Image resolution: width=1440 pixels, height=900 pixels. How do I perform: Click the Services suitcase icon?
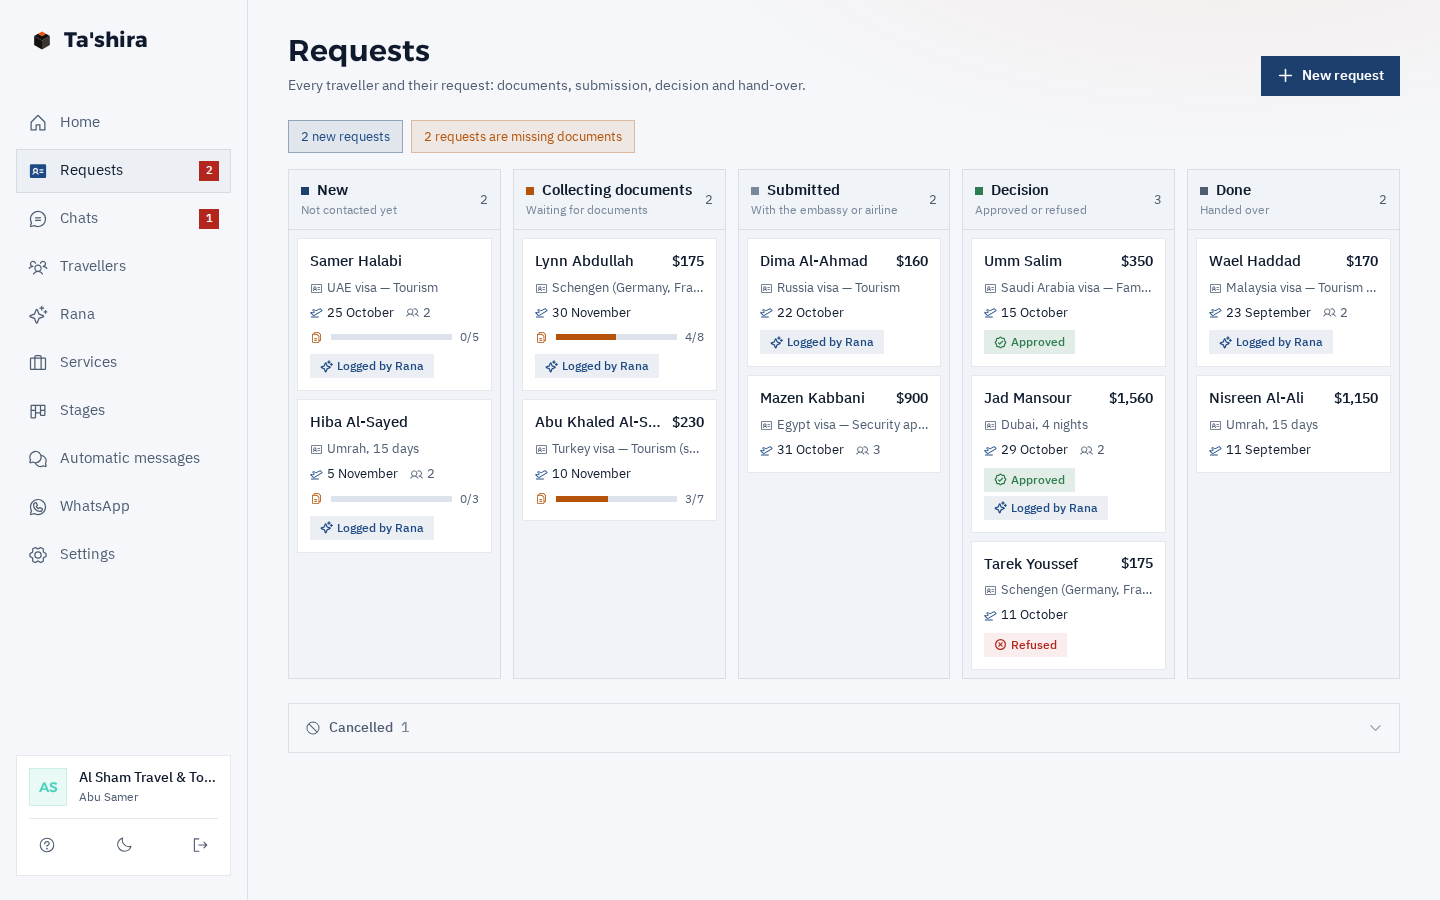[x=38, y=363]
